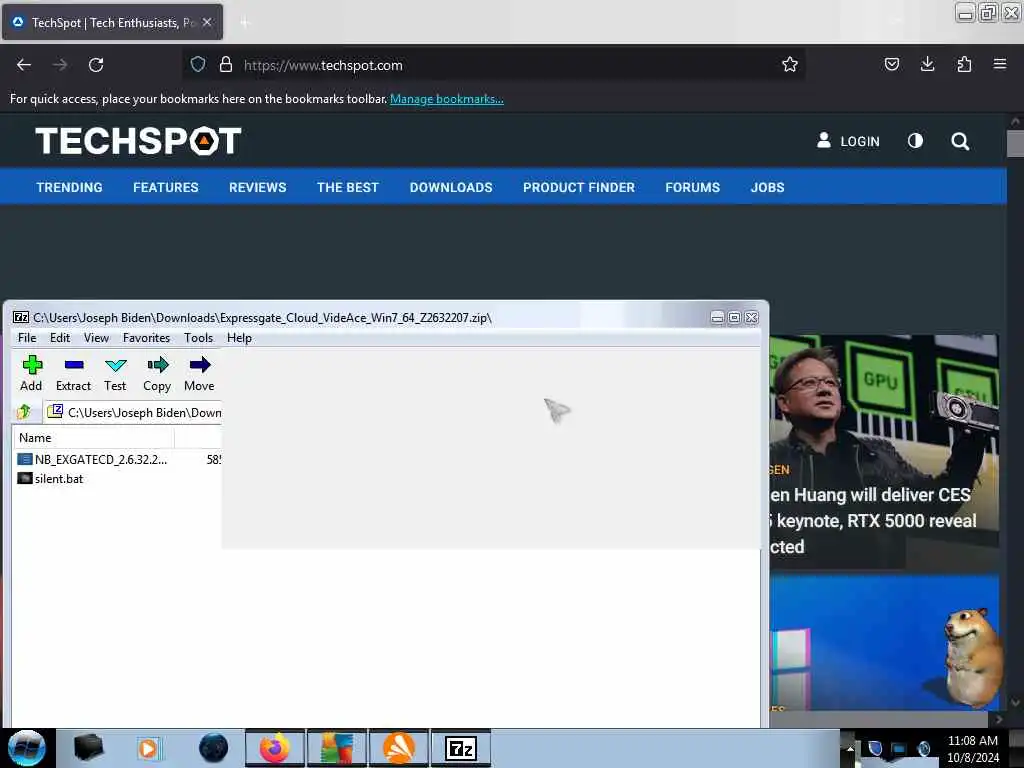The image size is (1024, 768).
Task: Open the 7-Zip Help menu
Action: point(239,338)
